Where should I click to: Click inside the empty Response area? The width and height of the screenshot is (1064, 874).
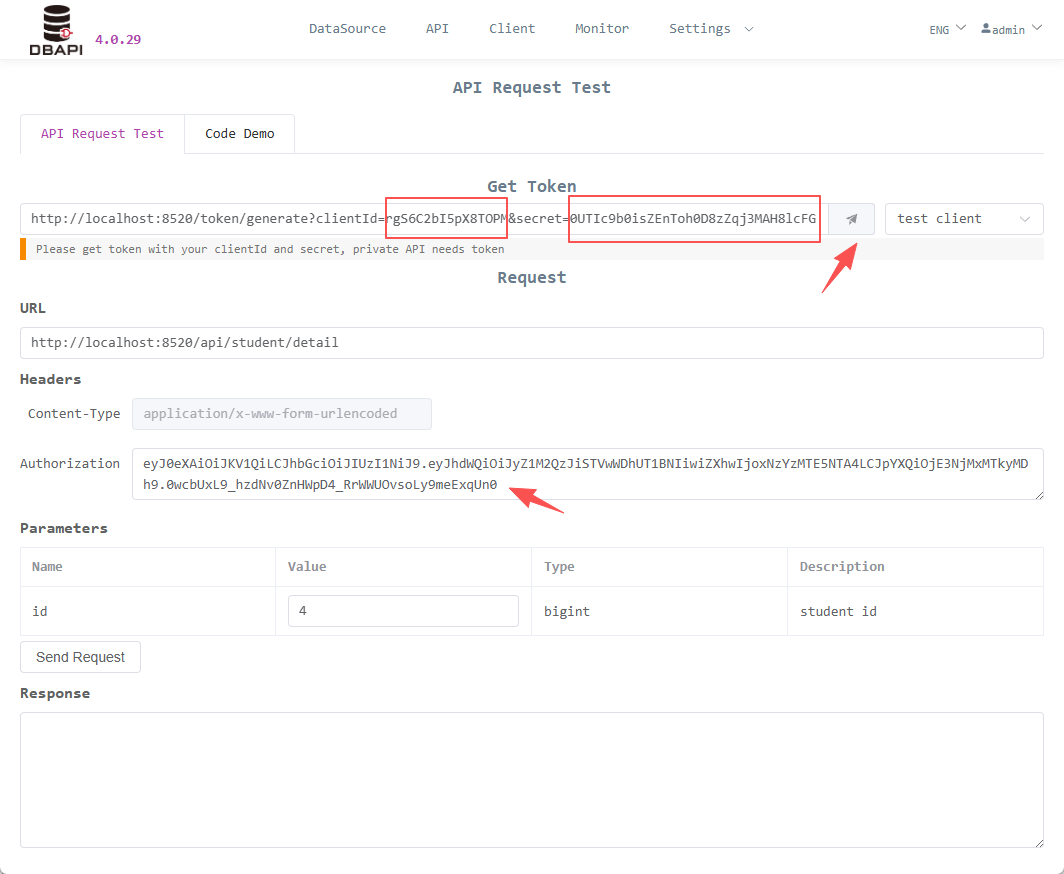531,780
